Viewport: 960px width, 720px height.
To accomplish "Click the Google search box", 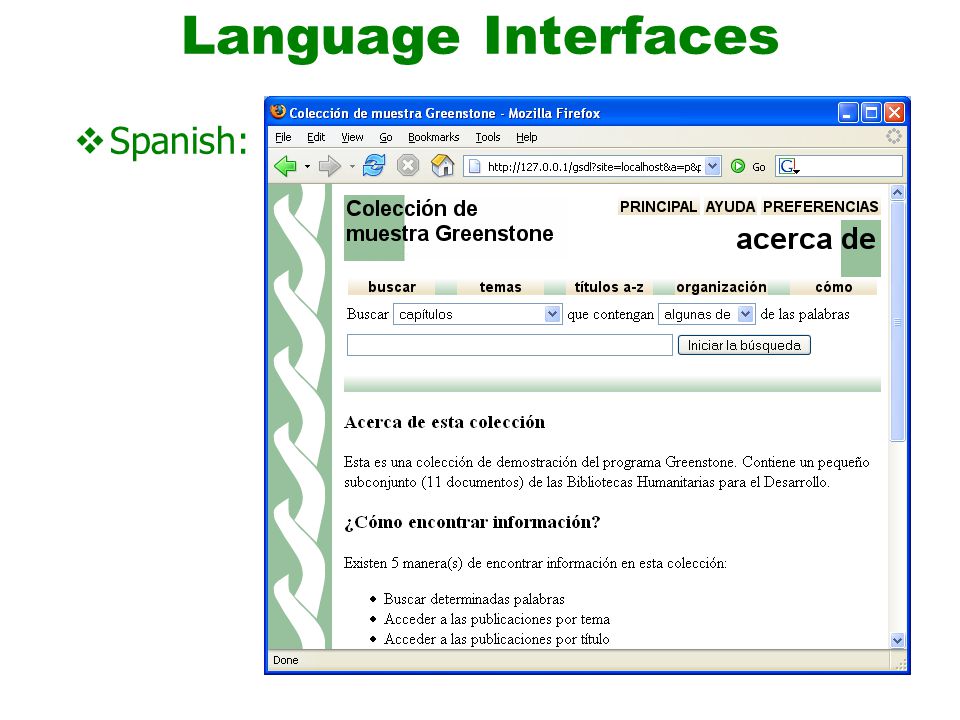I will click(x=839, y=166).
